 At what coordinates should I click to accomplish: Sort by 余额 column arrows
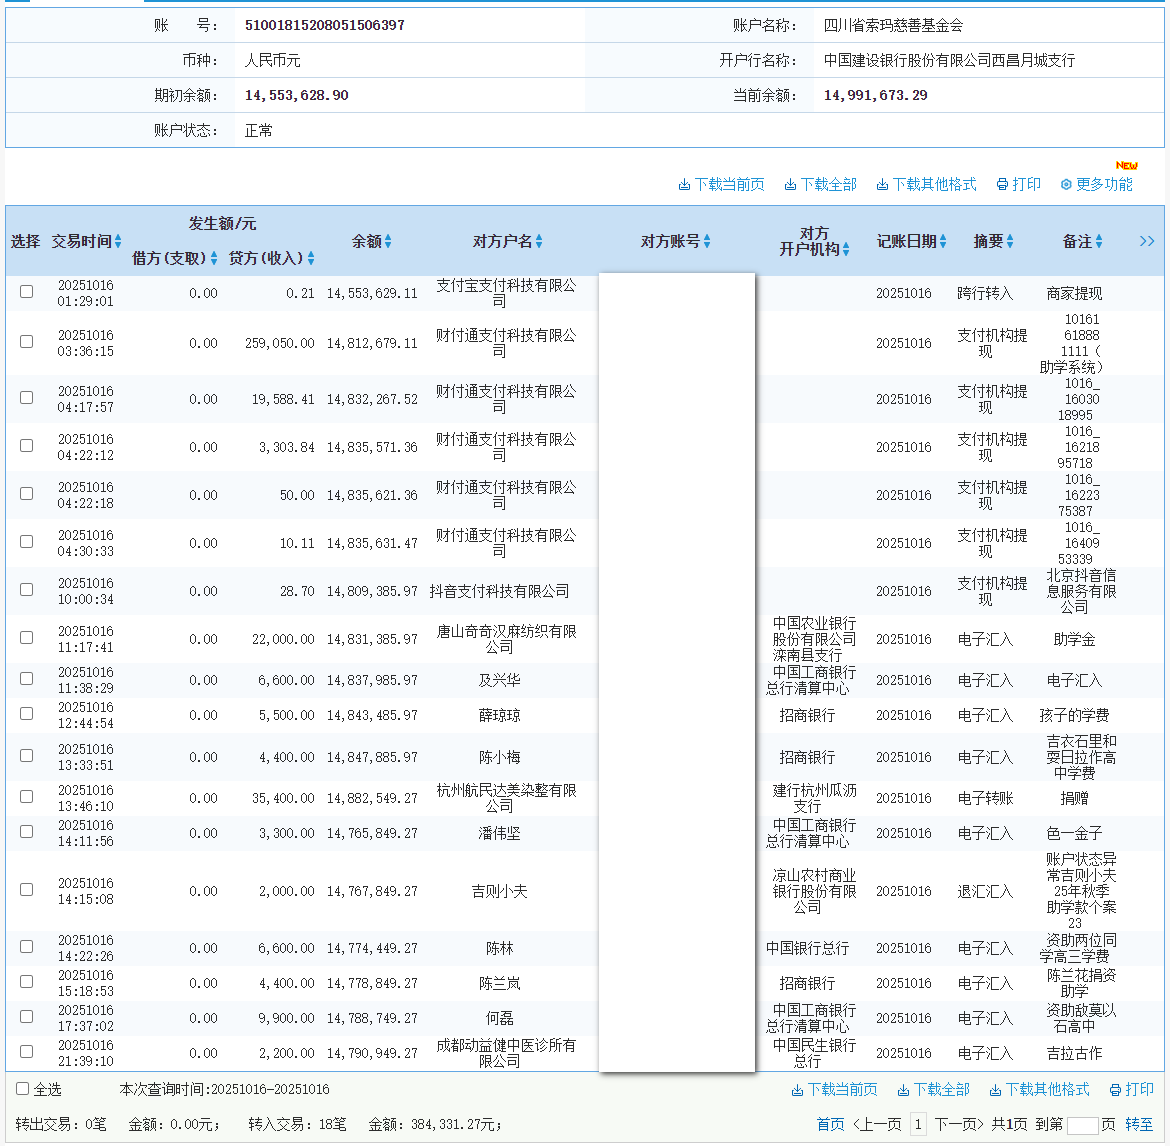[389, 241]
